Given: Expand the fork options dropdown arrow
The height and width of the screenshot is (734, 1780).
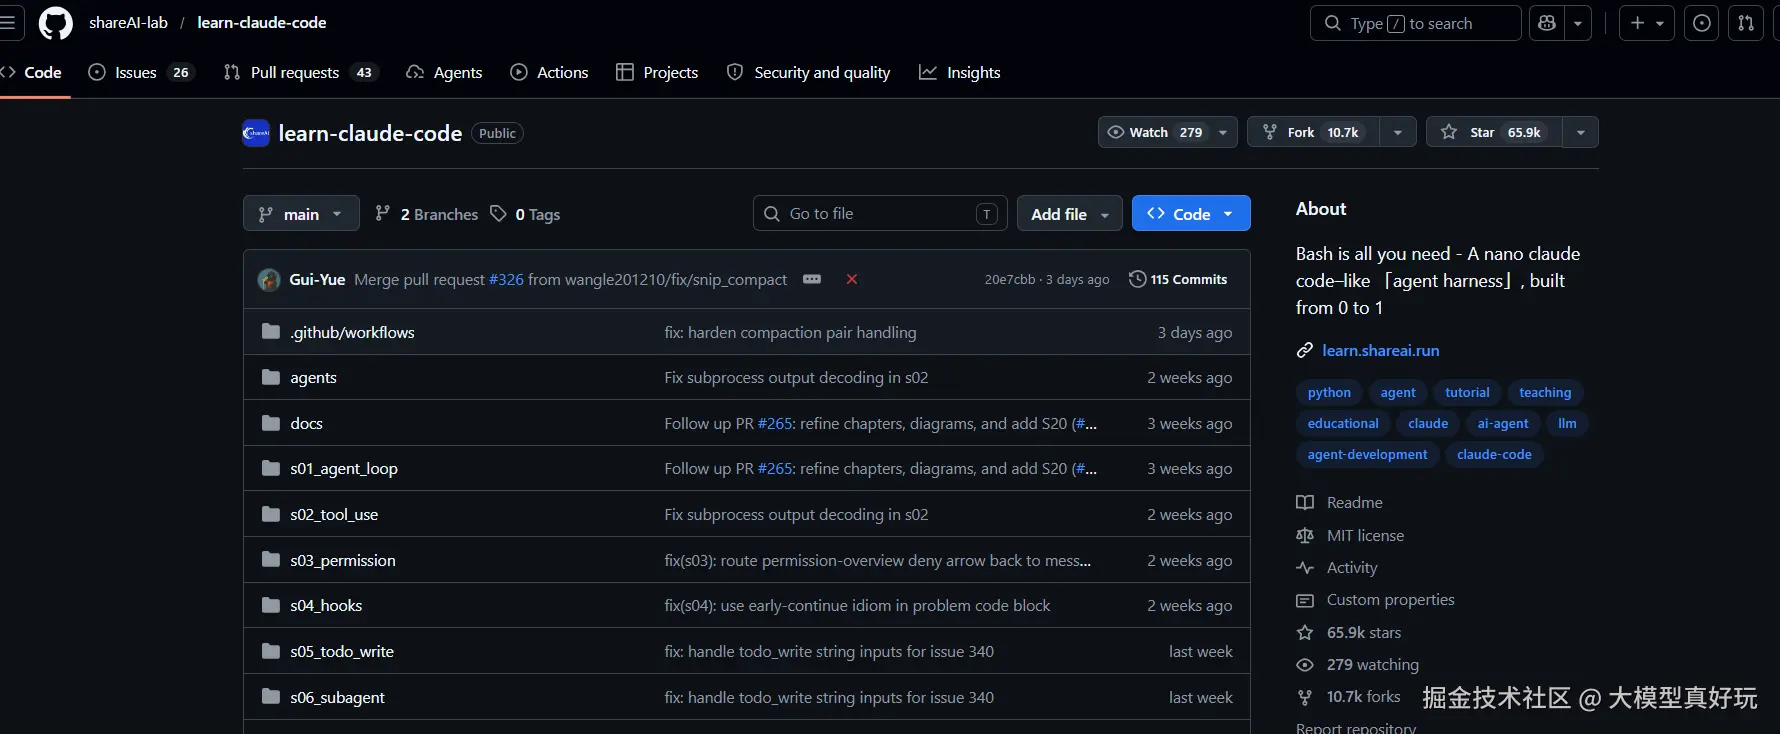Looking at the screenshot, I should pos(1398,132).
